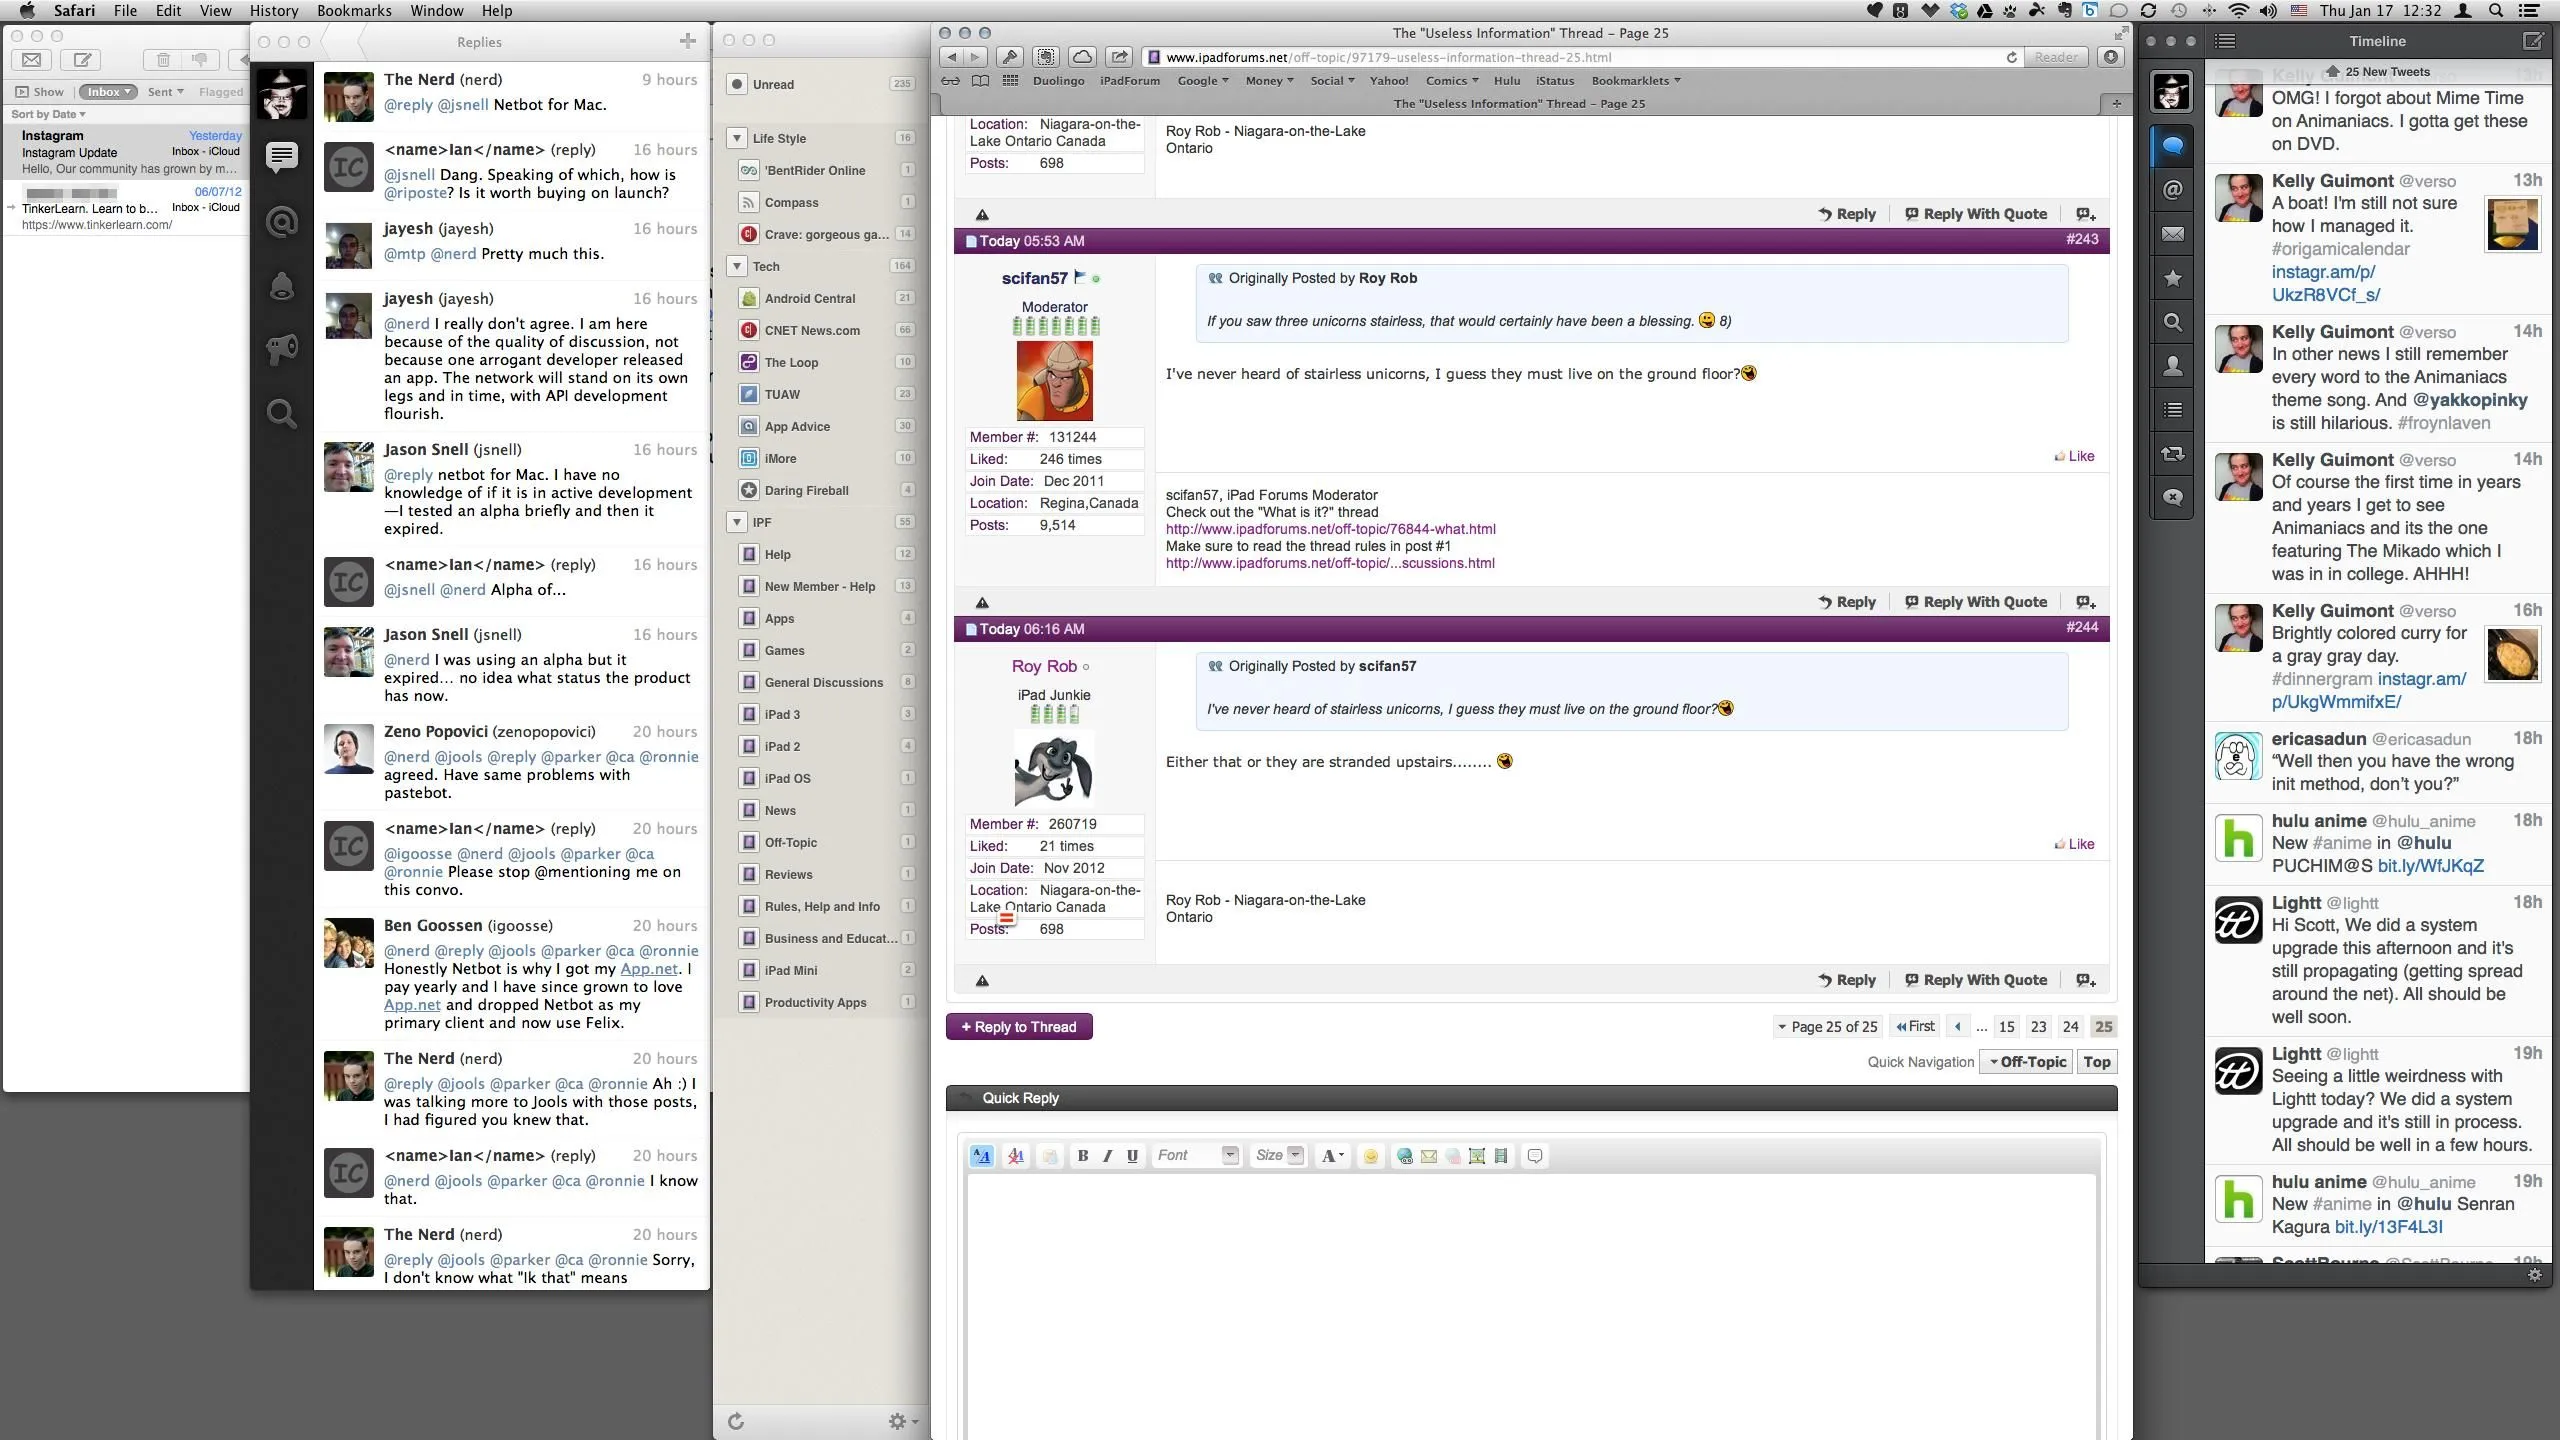2560x1440 pixels.
Task: Click the refresh icon in feed reader
Action: tap(736, 1421)
